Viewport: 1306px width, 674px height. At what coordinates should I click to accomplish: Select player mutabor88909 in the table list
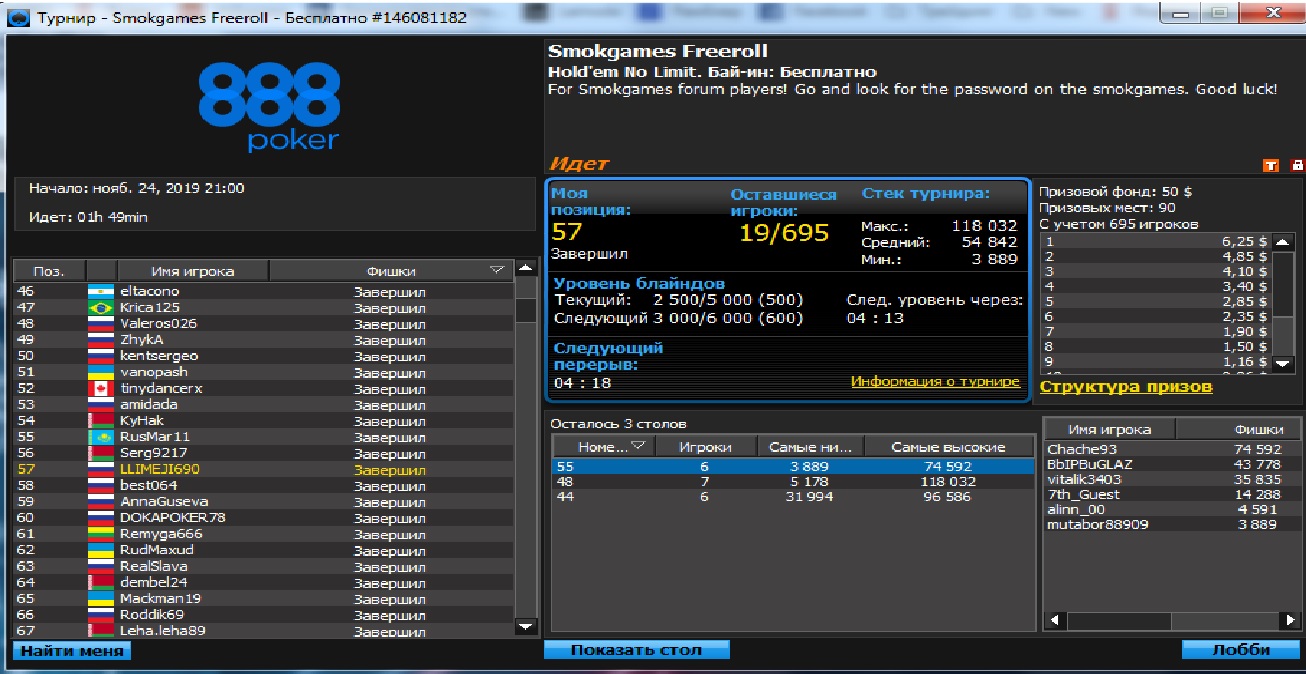click(1173, 525)
